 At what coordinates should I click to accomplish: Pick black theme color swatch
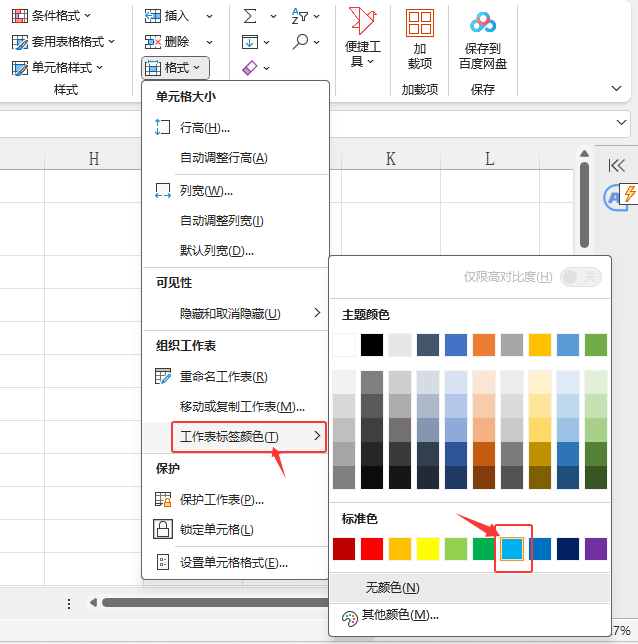(x=372, y=345)
